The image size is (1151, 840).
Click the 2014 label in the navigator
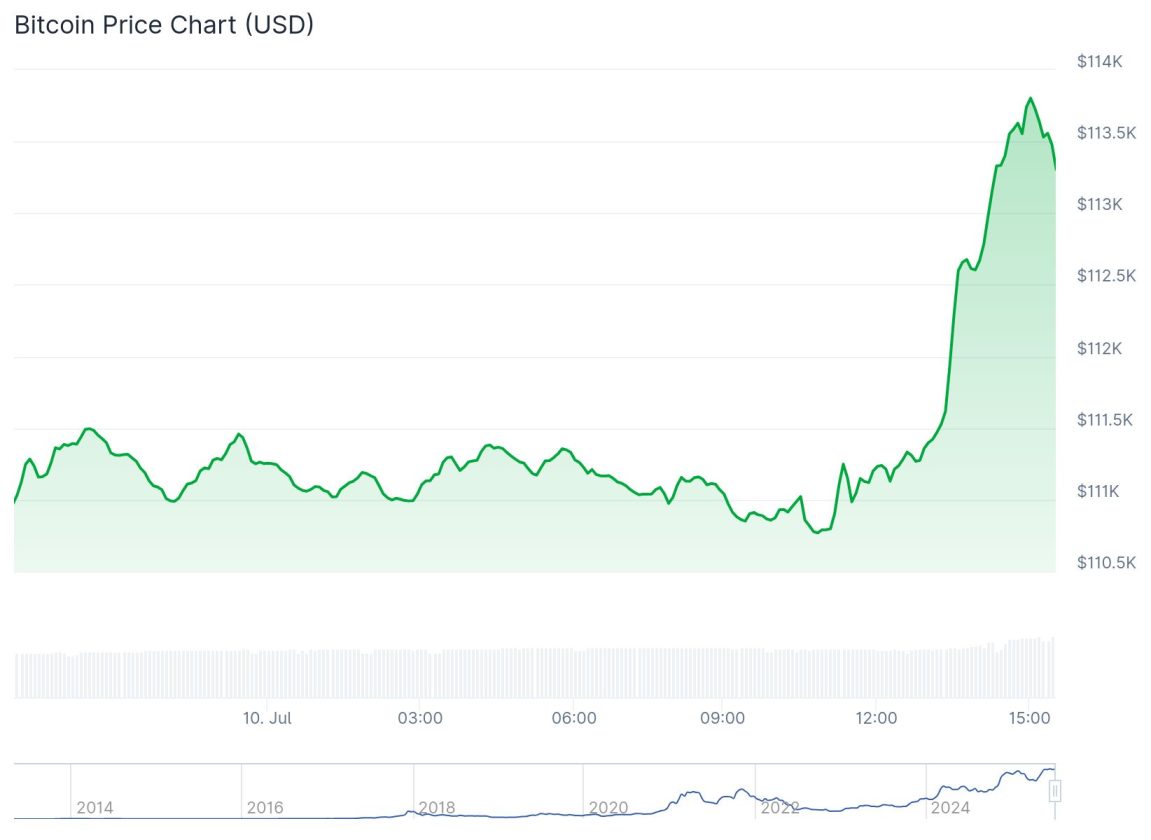[95, 808]
